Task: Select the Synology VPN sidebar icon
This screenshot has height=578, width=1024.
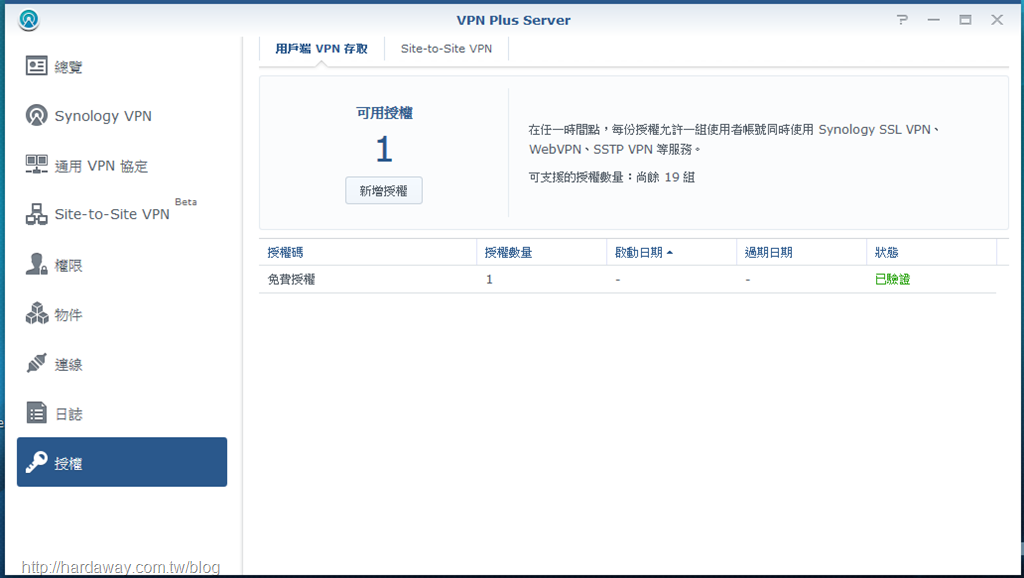Action: pos(37,116)
